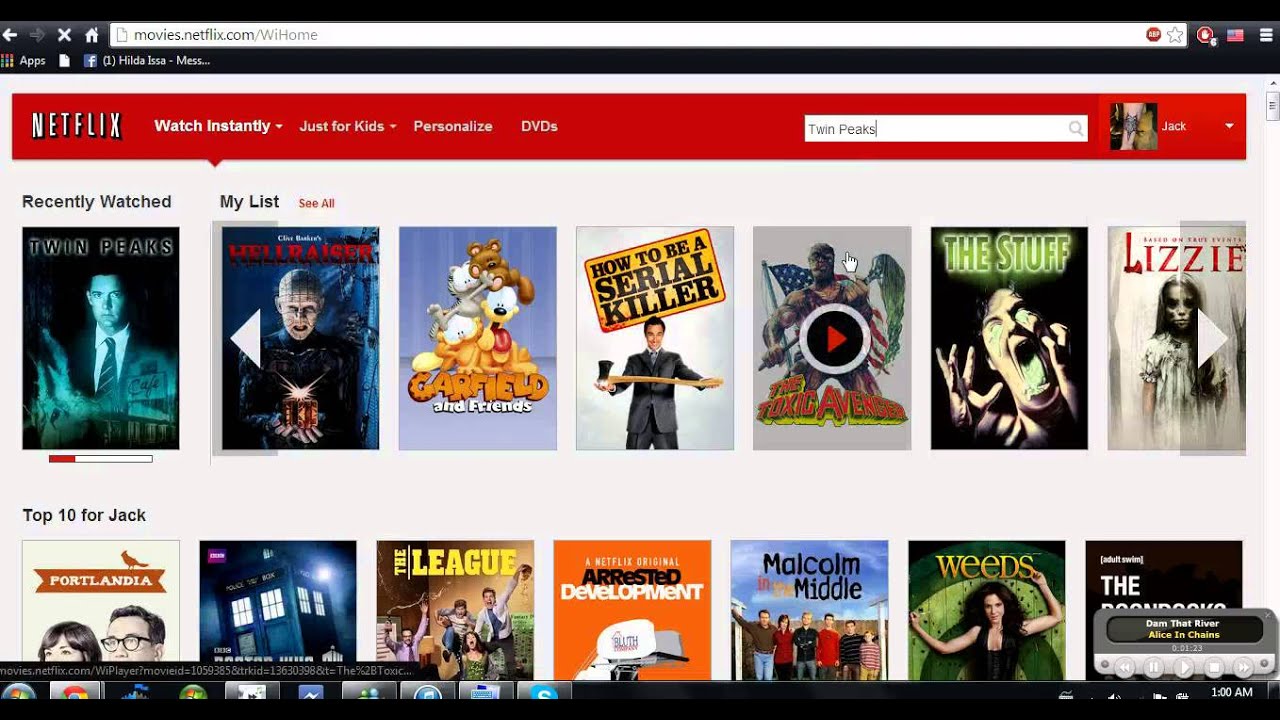The height and width of the screenshot is (720, 1280).
Task: Open the Personalize page
Action: pyautogui.click(x=453, y=126)
